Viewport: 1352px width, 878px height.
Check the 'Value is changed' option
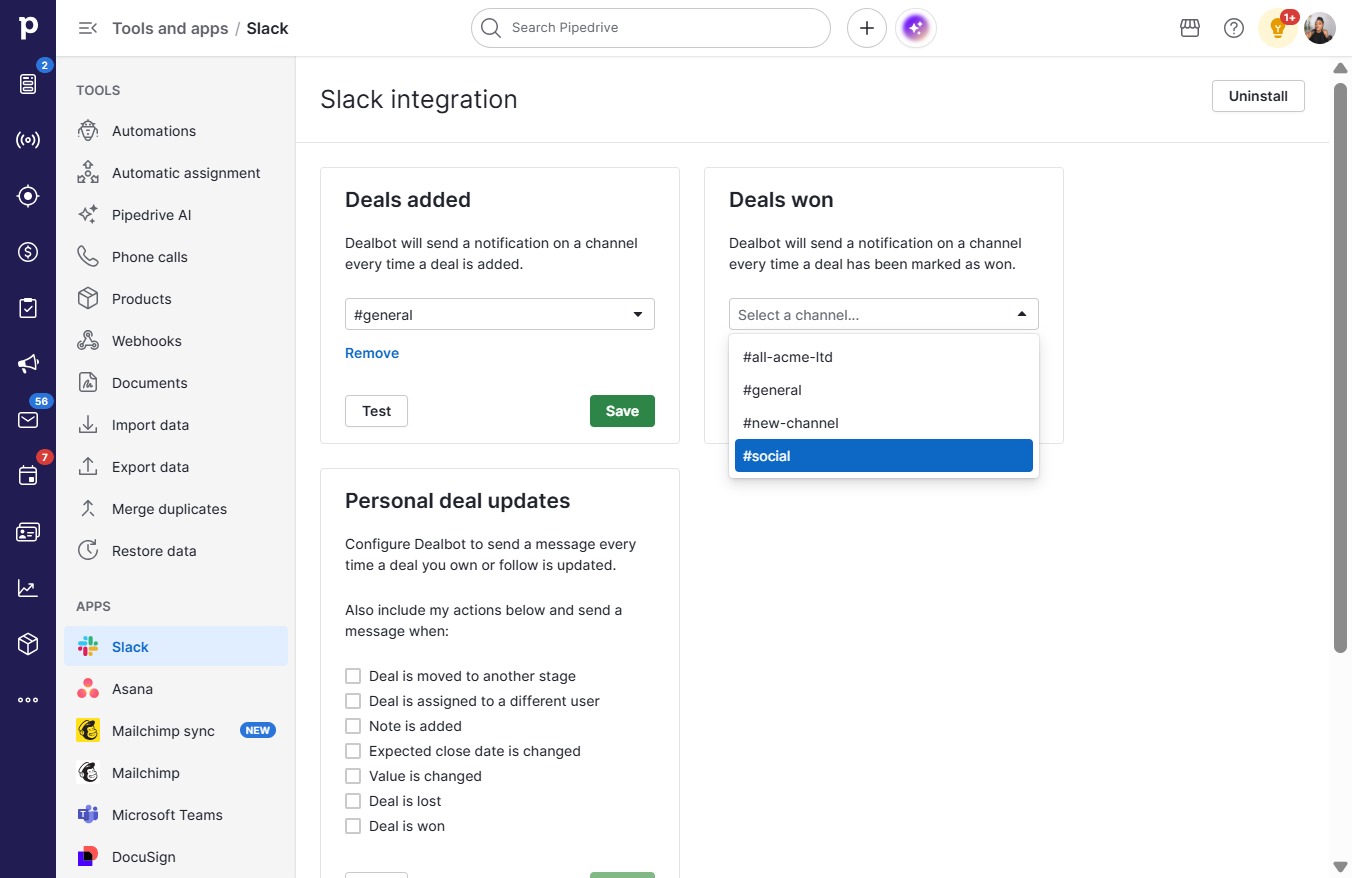(353, 776)
